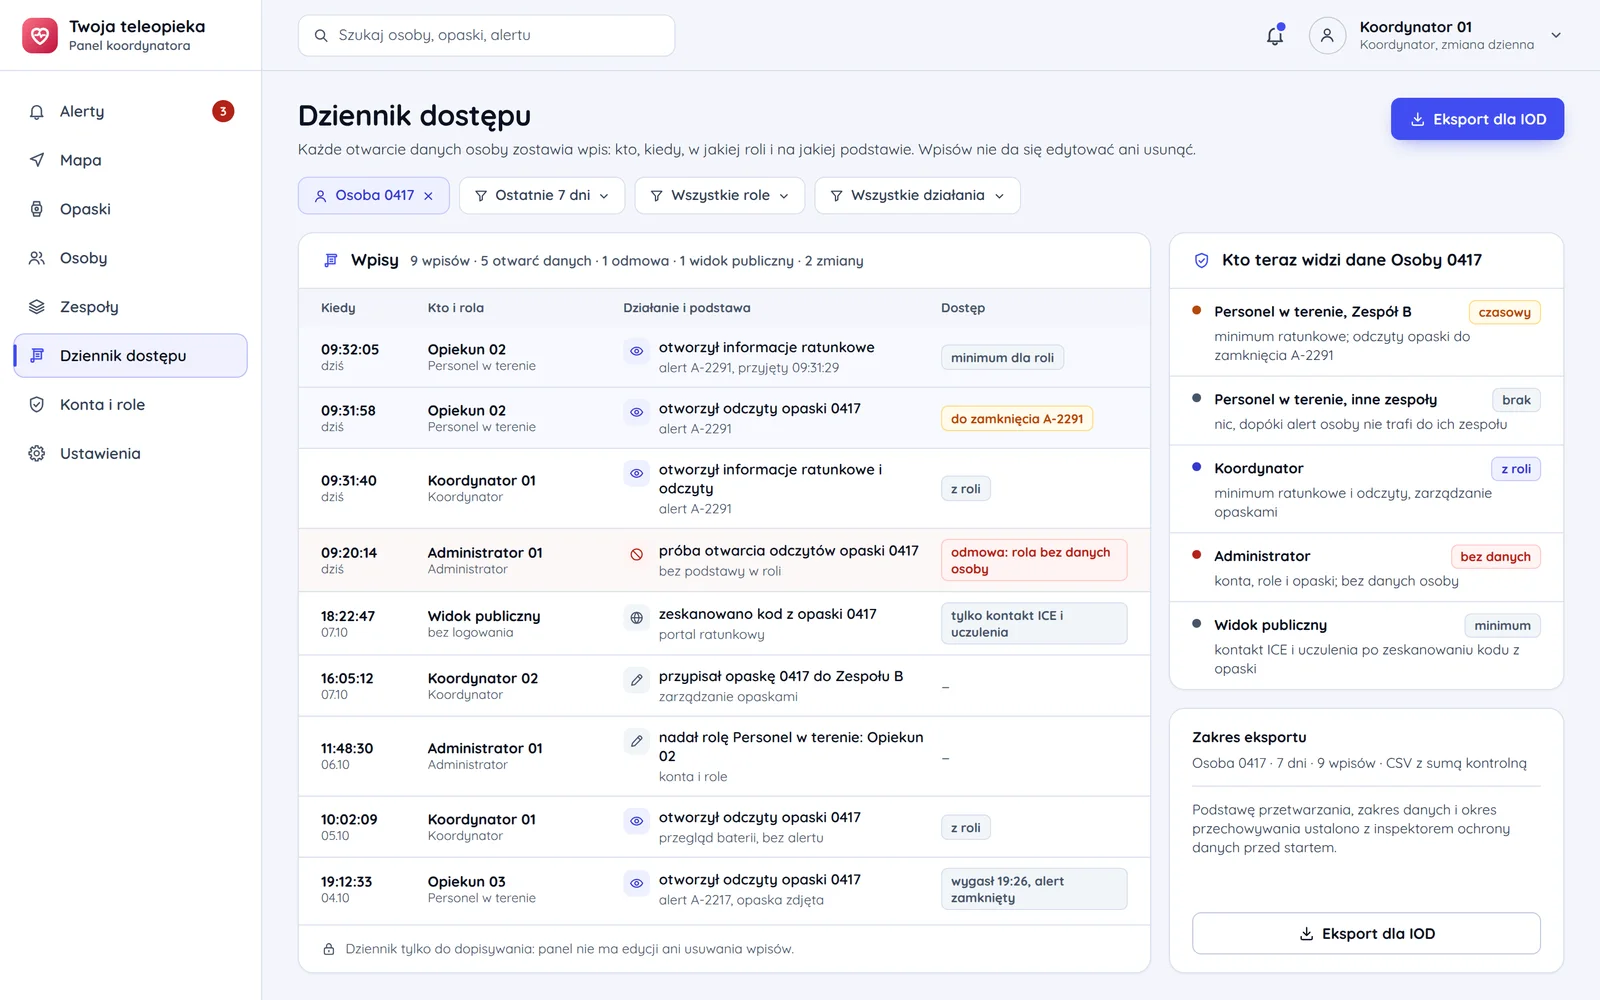
Task: Click the eye icon on the 19:12:33 entry
Action: [x=636, y=883]
